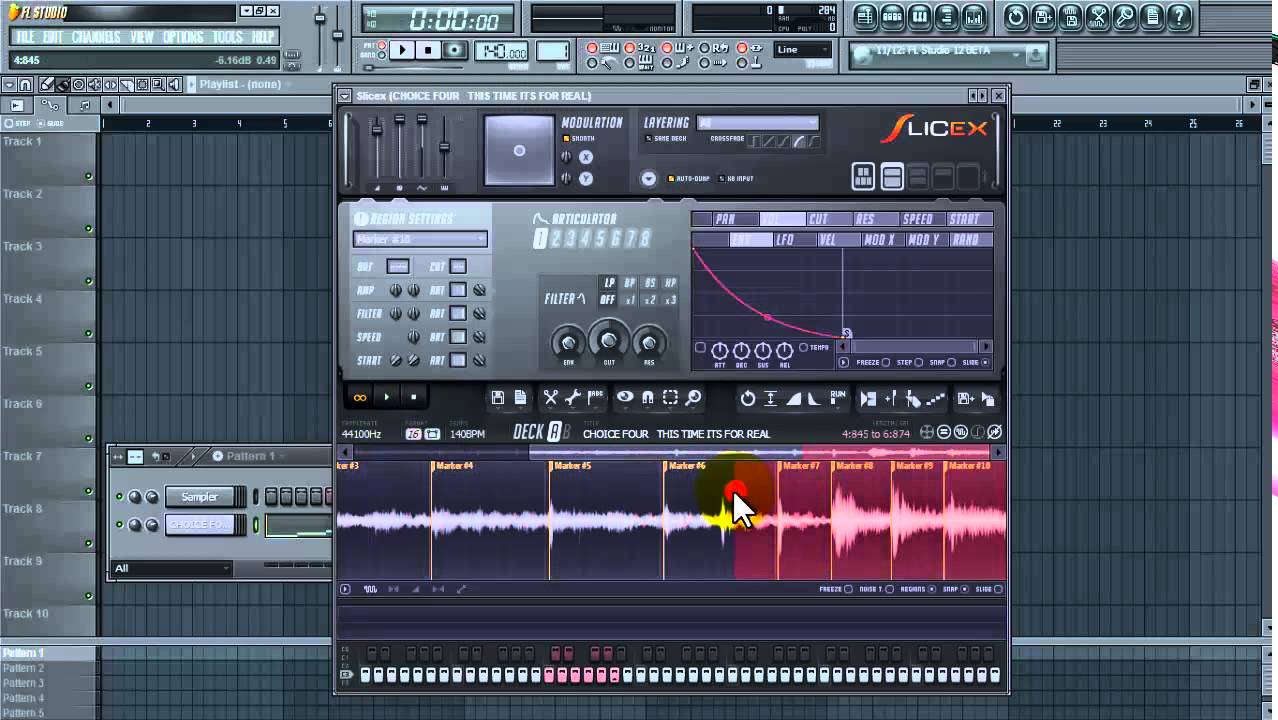The height and width of the screenshot is (720, 1278).
Task: Adjust the CUT filter knob
Action: click(x=608, y=340)
